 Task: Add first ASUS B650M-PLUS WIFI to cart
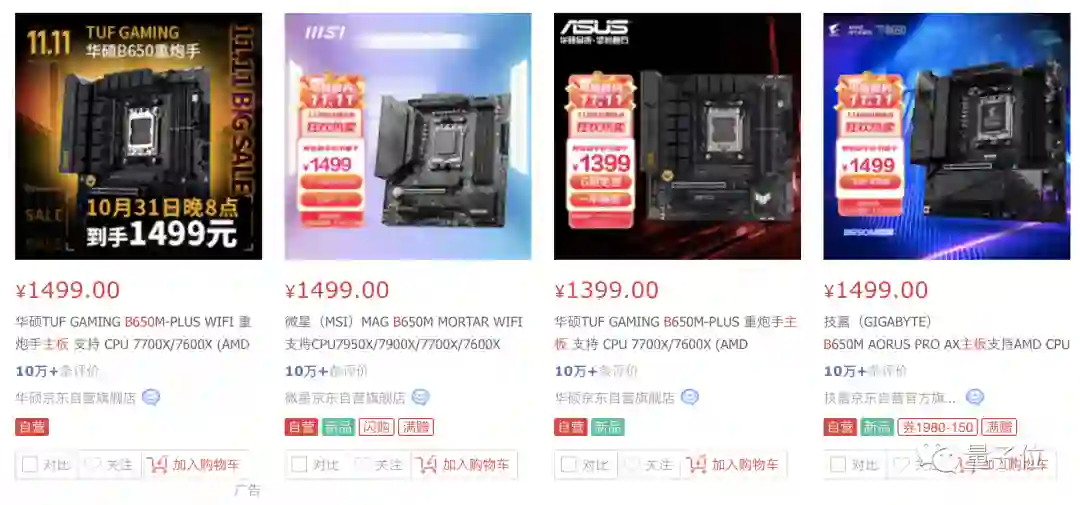pyautogui.click(x=194, y=465)
